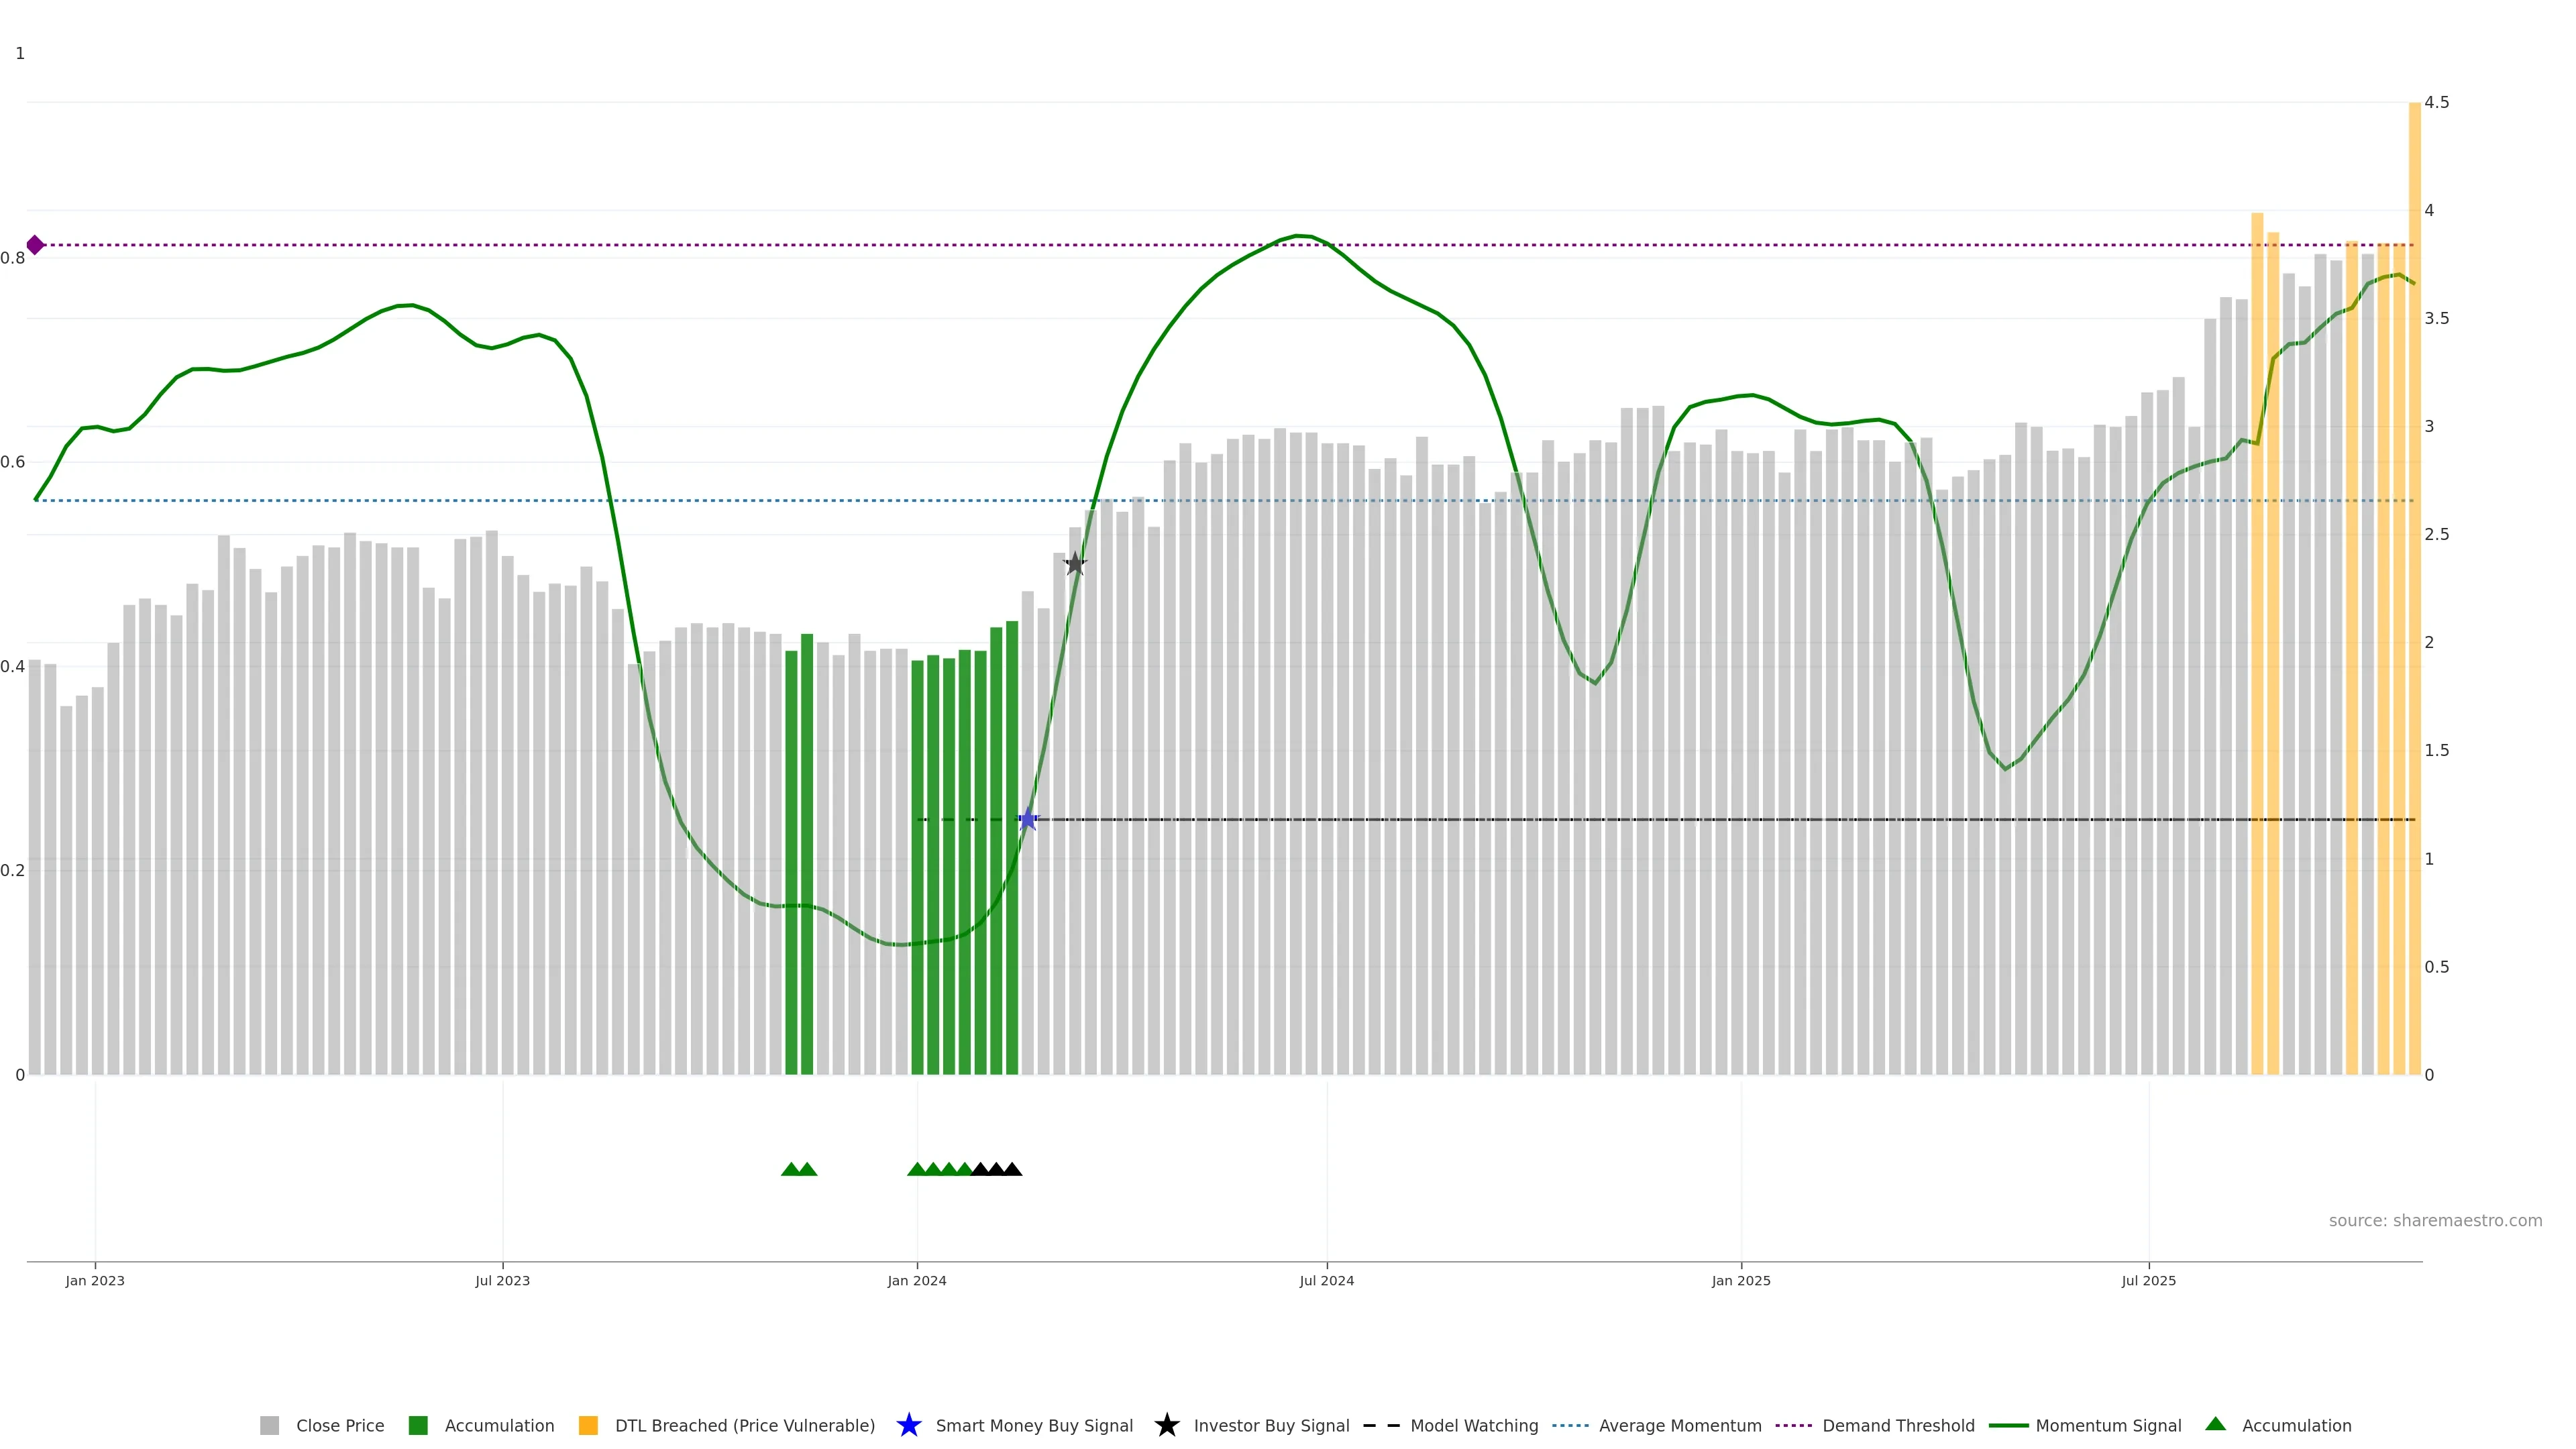
Task: Toggle Demand Threshold legend entry
Action: 1897,1425
